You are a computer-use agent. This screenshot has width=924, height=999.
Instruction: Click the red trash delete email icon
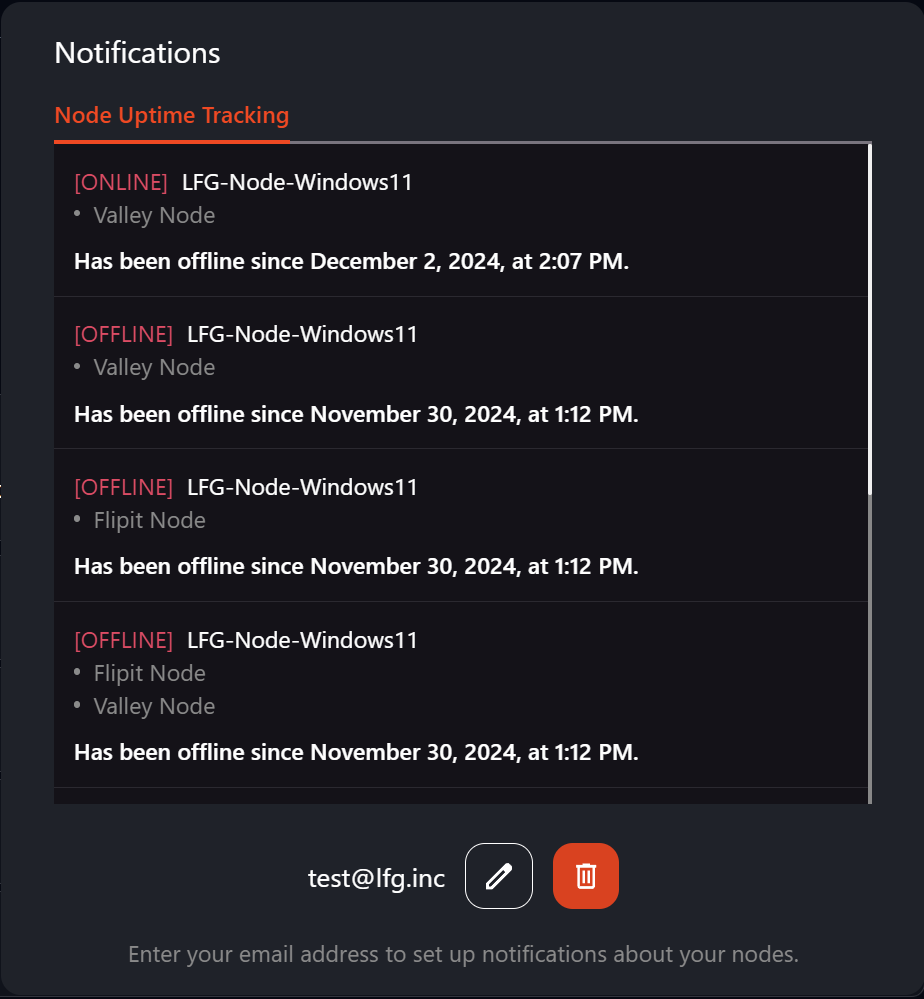[586, 876]
